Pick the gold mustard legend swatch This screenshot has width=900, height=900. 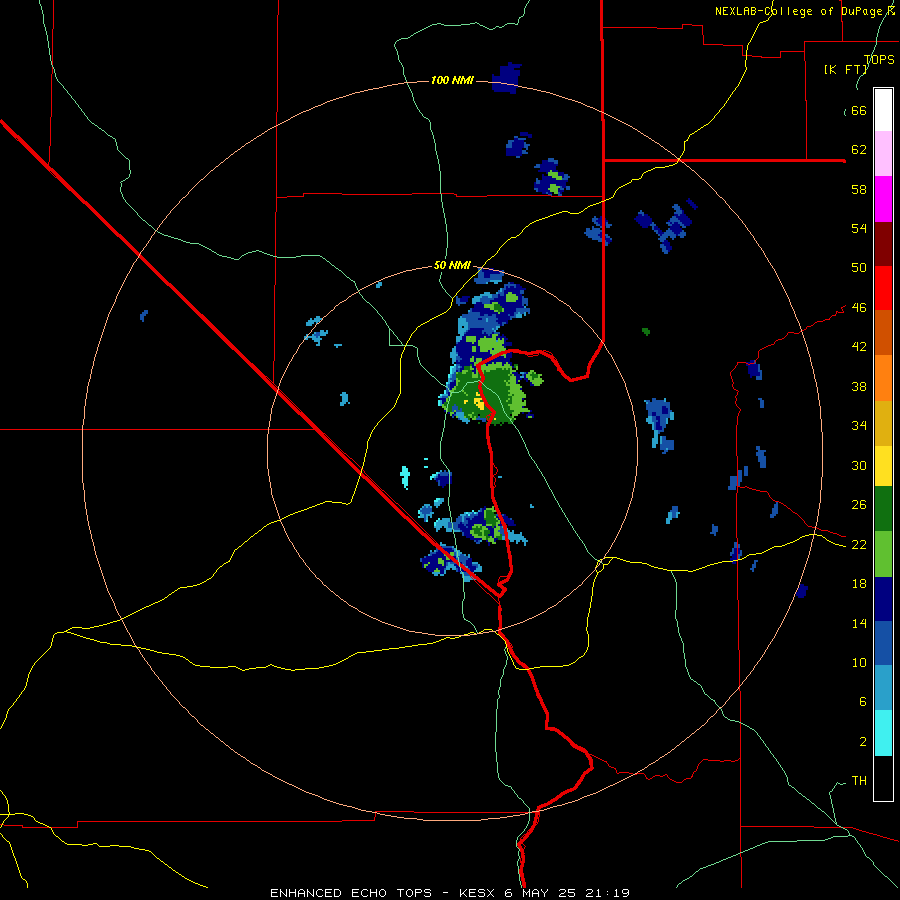click(x=883, y=424)
